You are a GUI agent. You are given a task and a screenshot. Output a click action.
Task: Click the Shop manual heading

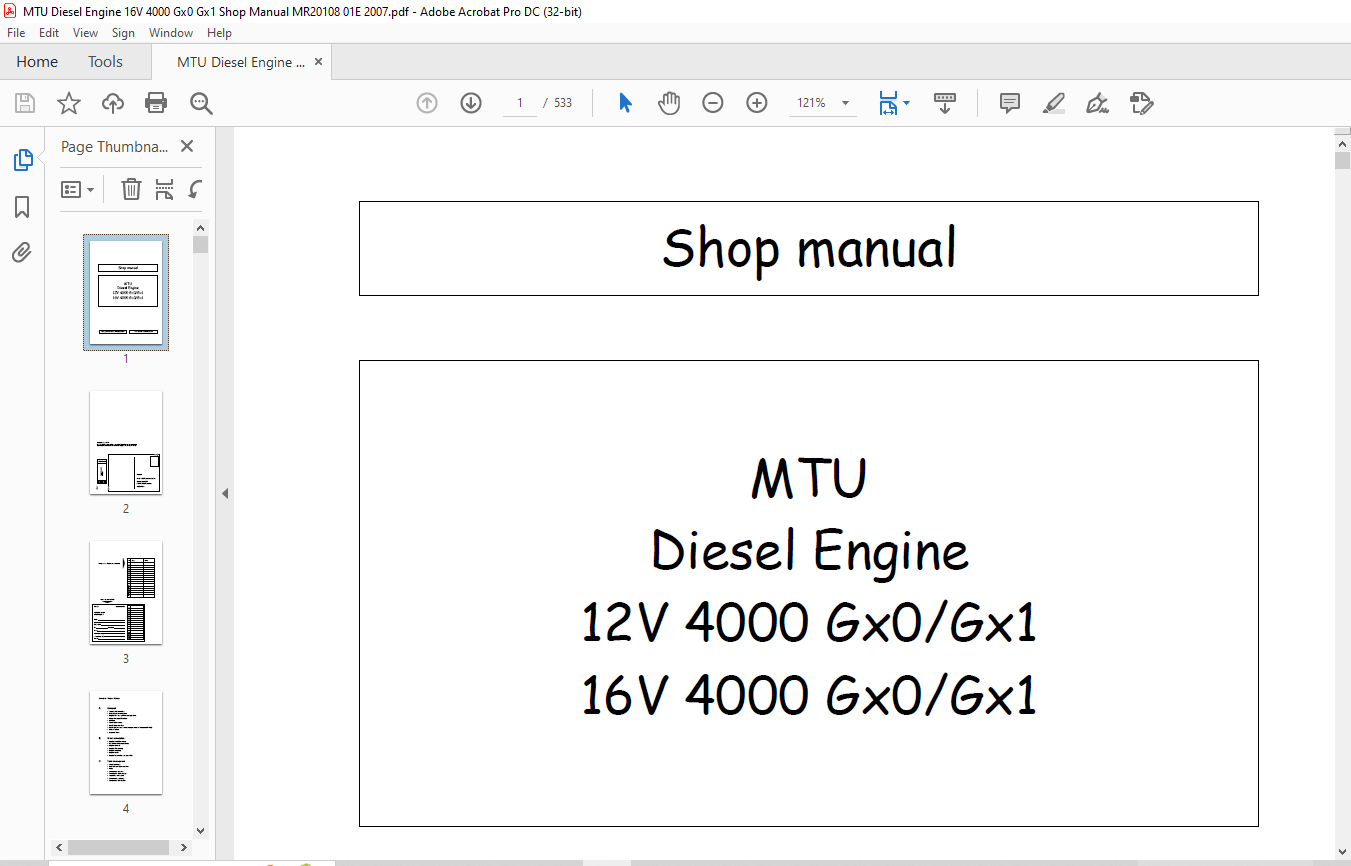(x=809, y=248)
